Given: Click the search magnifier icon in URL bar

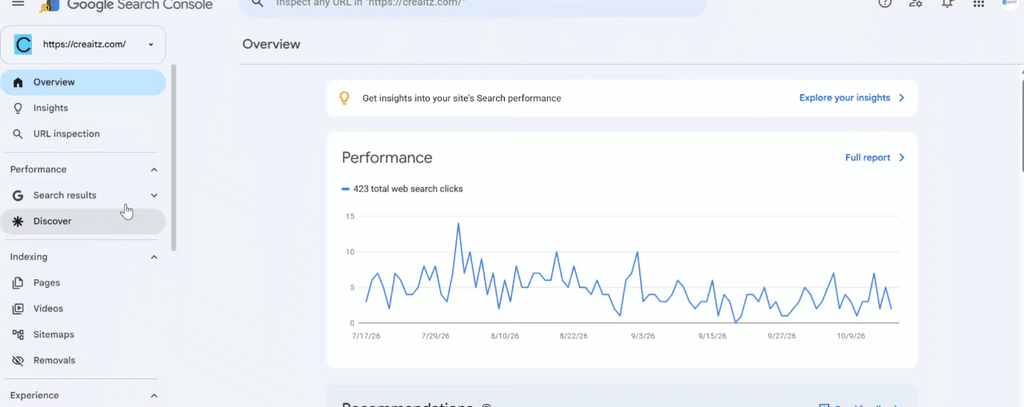Looking at the screenshot, I should [x=257, y=3].
